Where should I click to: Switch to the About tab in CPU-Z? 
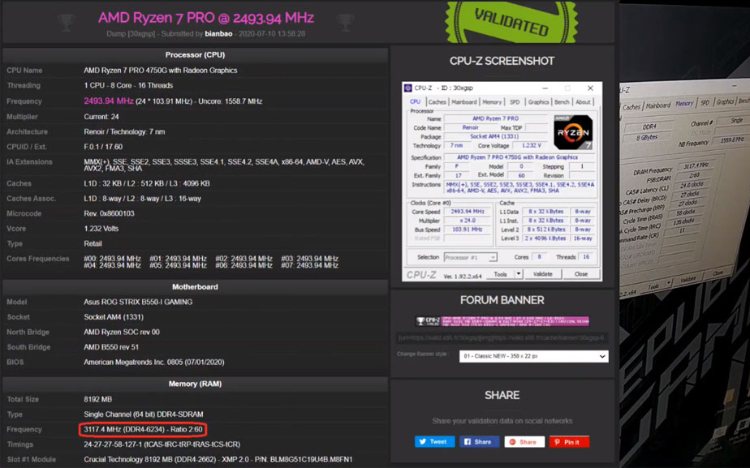583,102
